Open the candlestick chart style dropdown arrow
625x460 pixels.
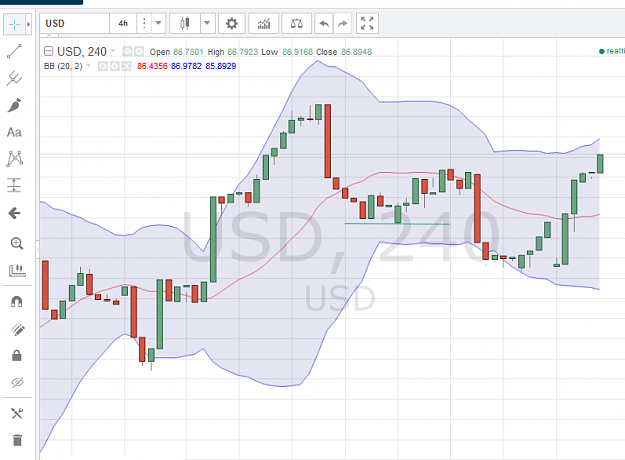[x=207, y=23]
